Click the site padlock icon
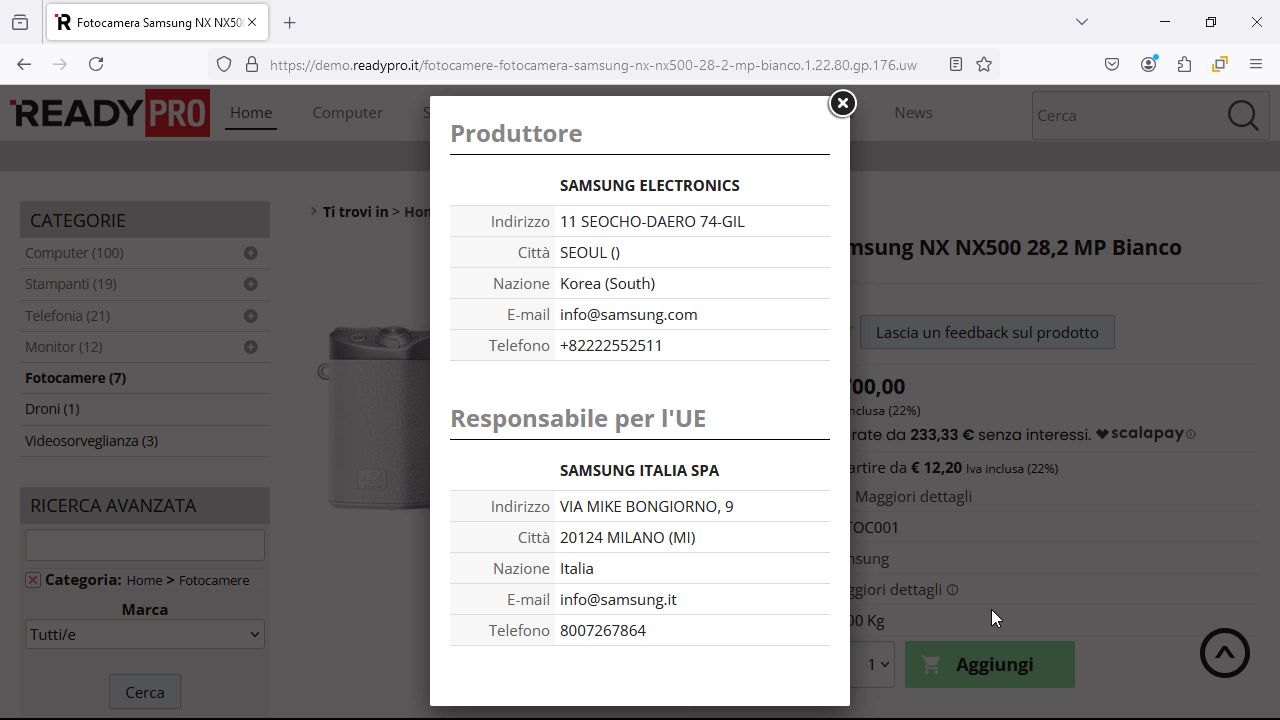Viewport: 1280px width, 720px height. click(252, 64)
